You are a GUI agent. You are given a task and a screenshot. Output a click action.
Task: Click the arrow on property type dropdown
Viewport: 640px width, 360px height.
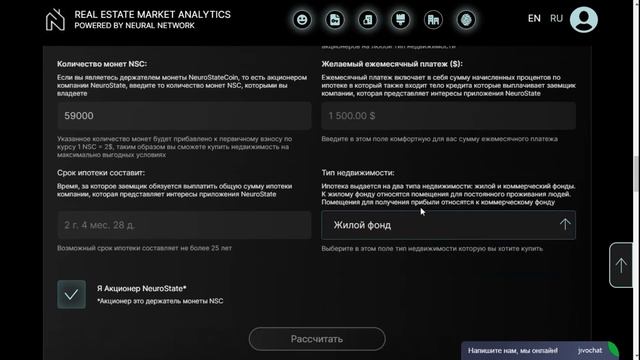pos(565,224)
